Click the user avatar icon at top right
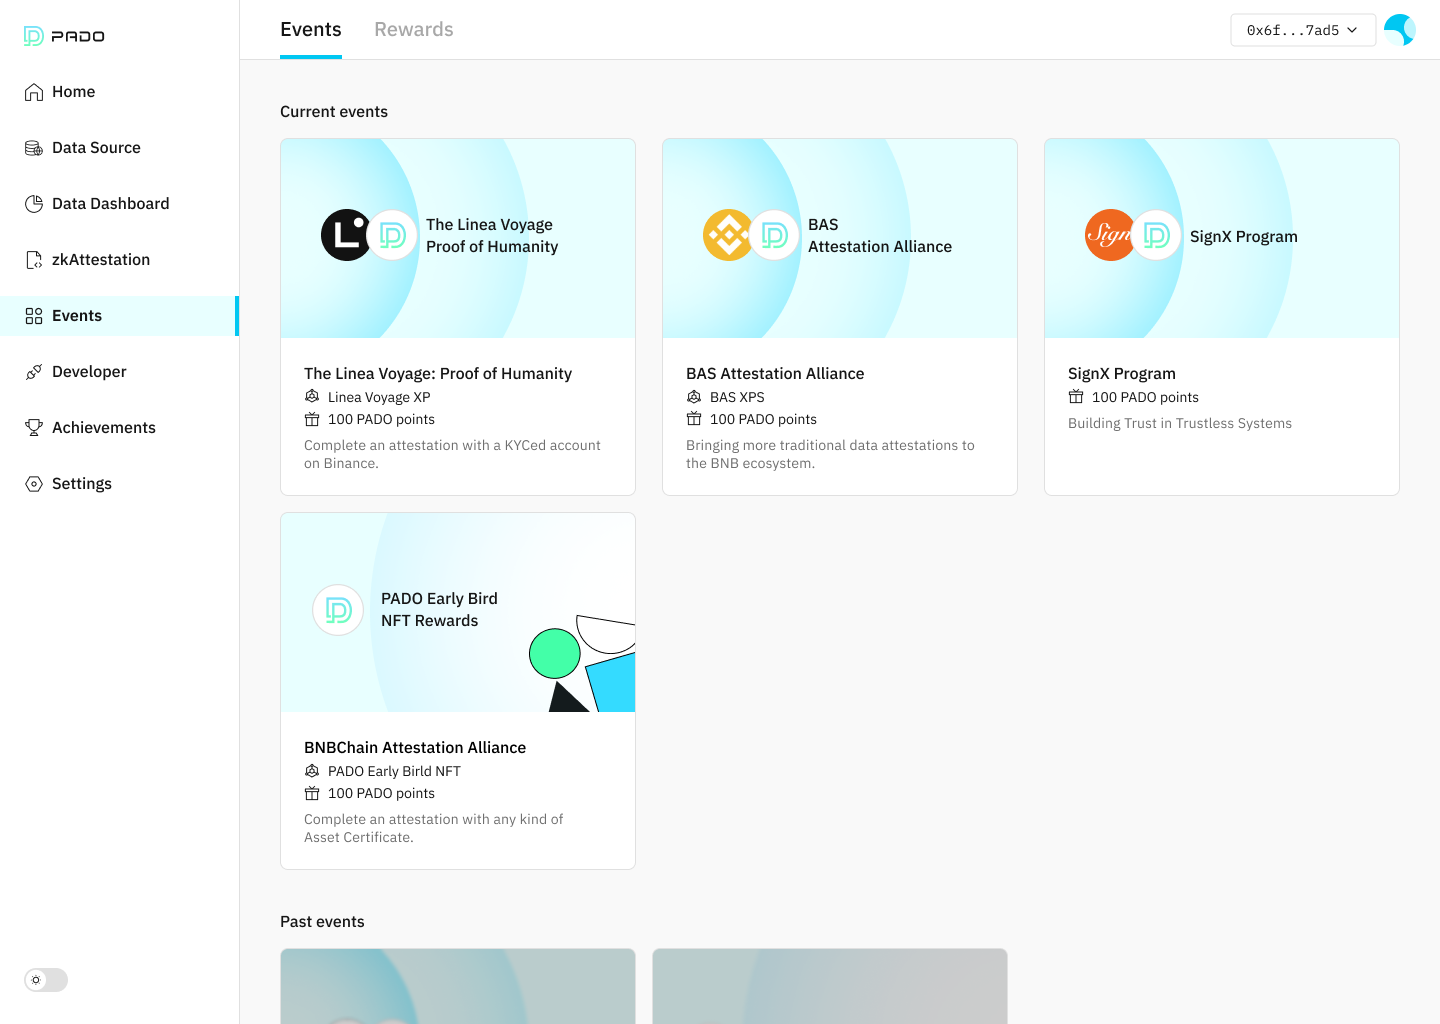Viewport: 1440px width, 1024px height. [1400, 30]
